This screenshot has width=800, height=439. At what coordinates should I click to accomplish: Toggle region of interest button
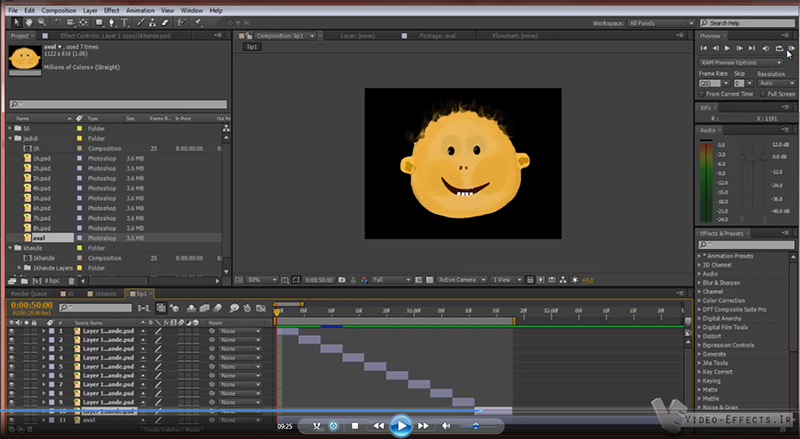point(418,280)
